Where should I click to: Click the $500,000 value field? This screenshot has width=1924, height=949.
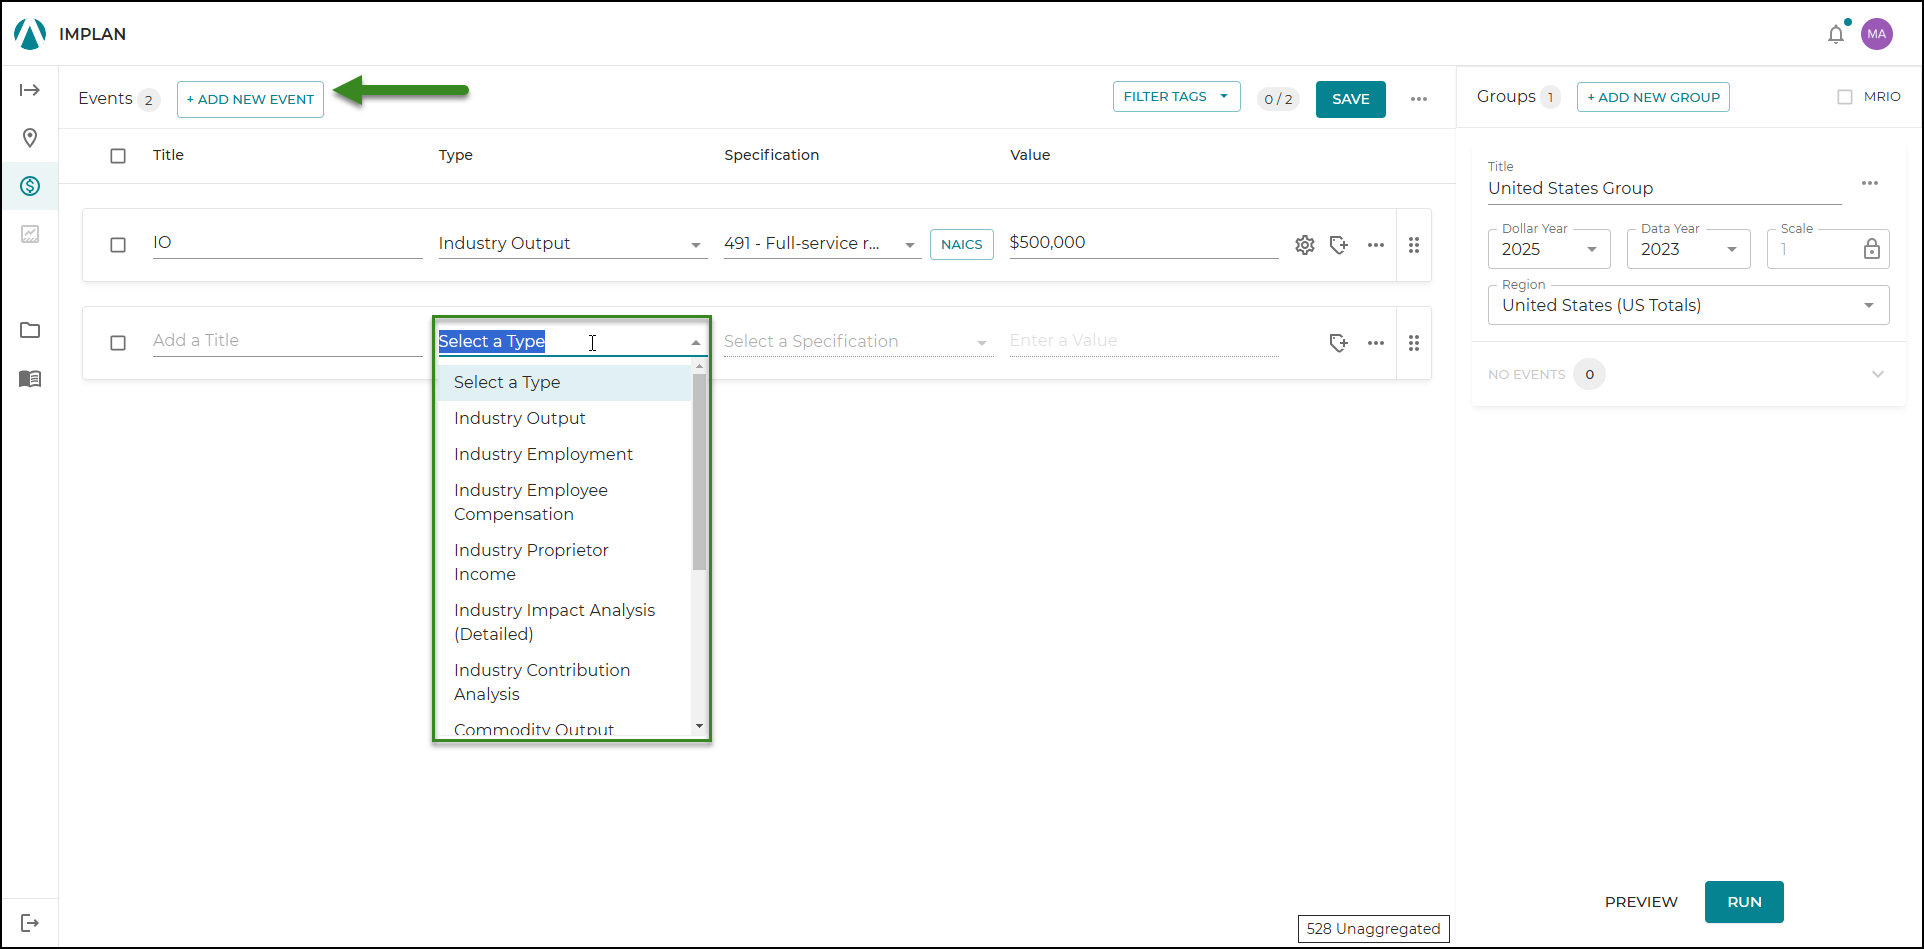coord(1144,243)
